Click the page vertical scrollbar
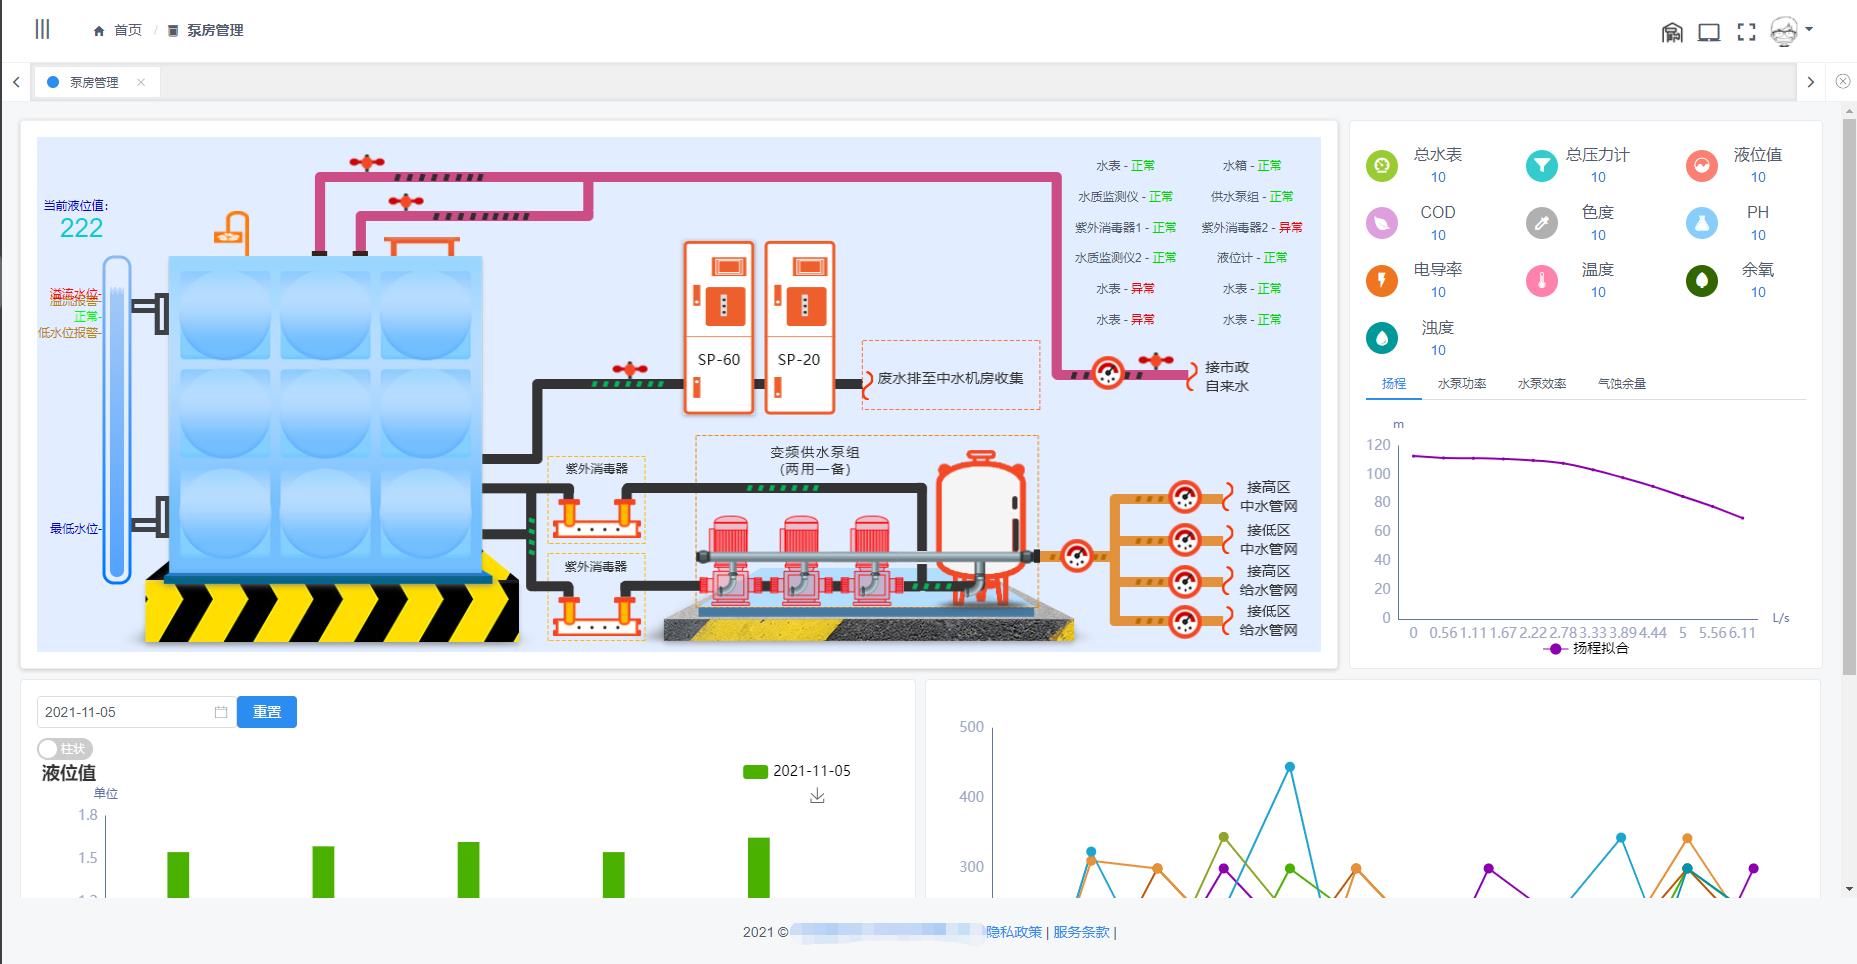This screenshot has width=1857, height=964. pos(1849,398)
